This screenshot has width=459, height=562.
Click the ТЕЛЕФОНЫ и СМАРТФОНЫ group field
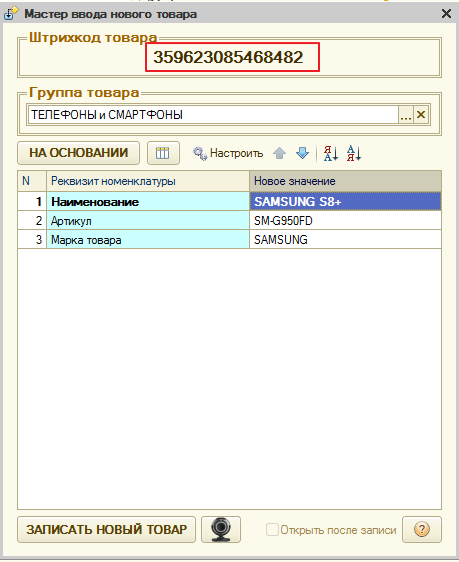click(x=213, y=115)
